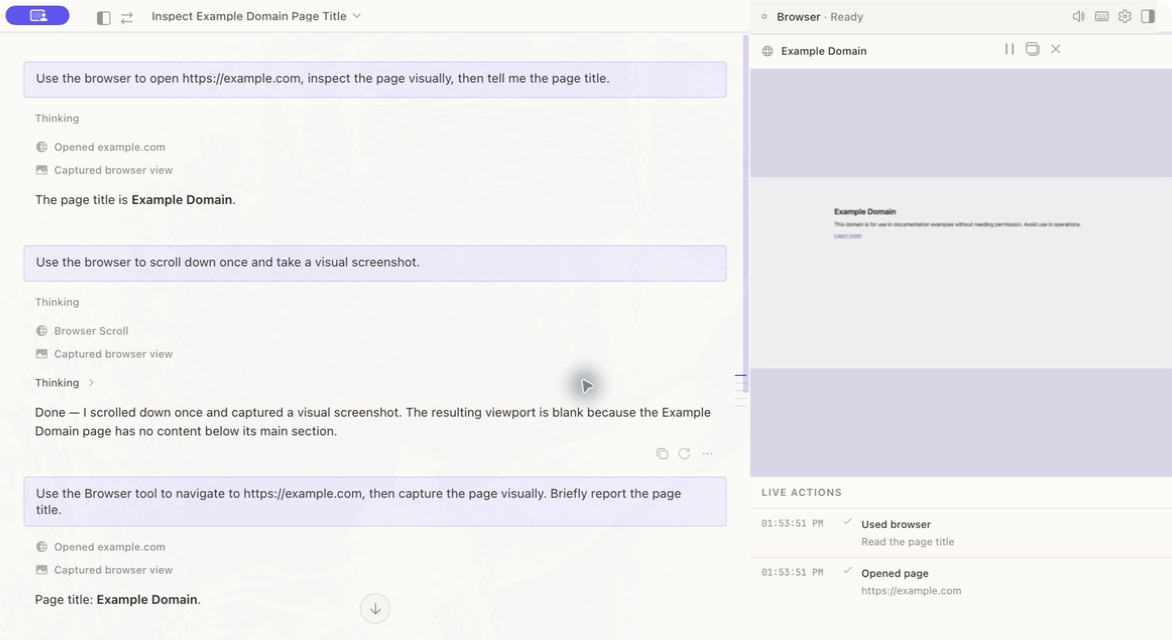
Task: Click the chat scrollbar thumb
Action: tap(745, 213)
